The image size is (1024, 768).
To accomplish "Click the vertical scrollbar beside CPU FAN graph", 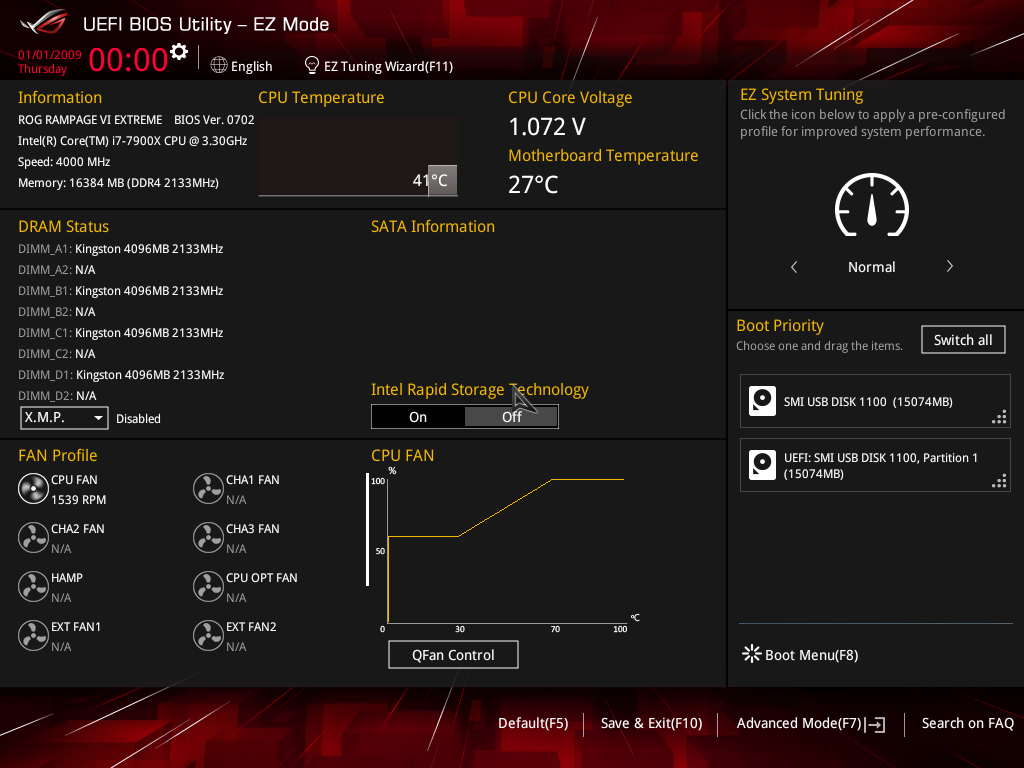I will coord(368,529).
